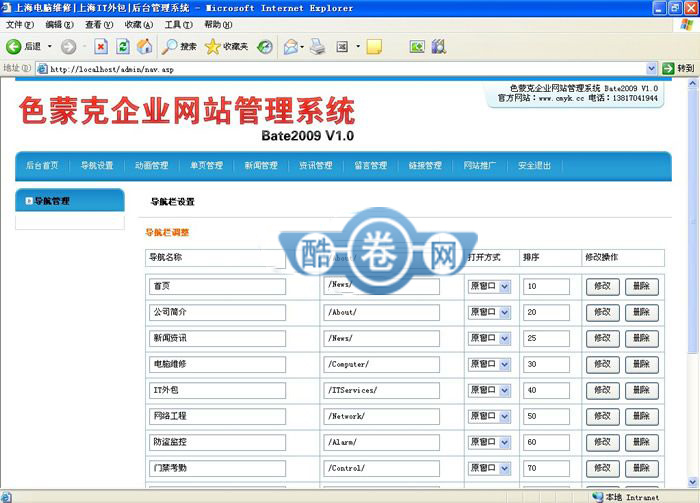Image resolution: width=700 pixels, height=503 pixels.
Task: Open 导航设置 in the blue nav bar
Action: 97,166
